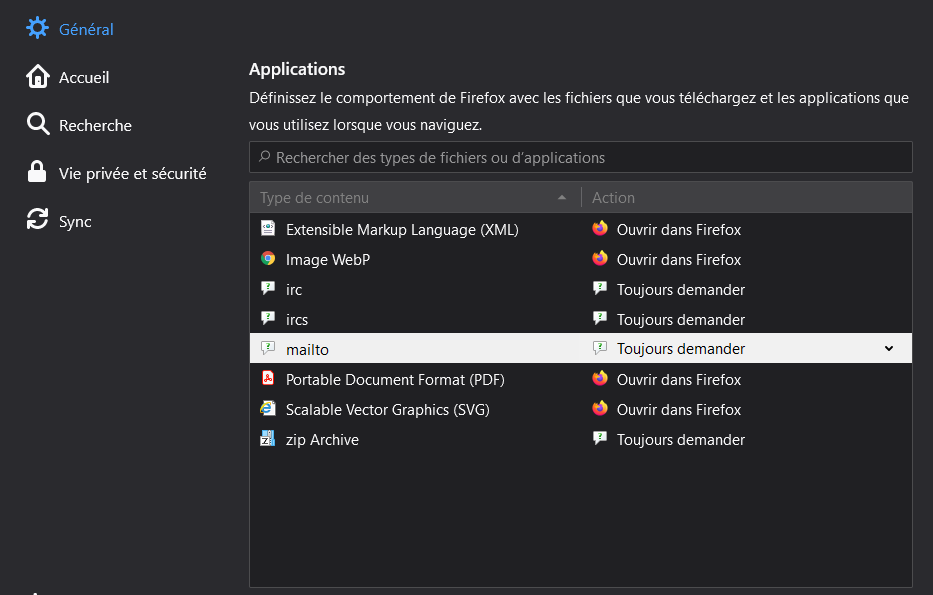
Task: Toggle sort arrow on Type de contenu
Action: pyautogui.click(x=562, y=198)
